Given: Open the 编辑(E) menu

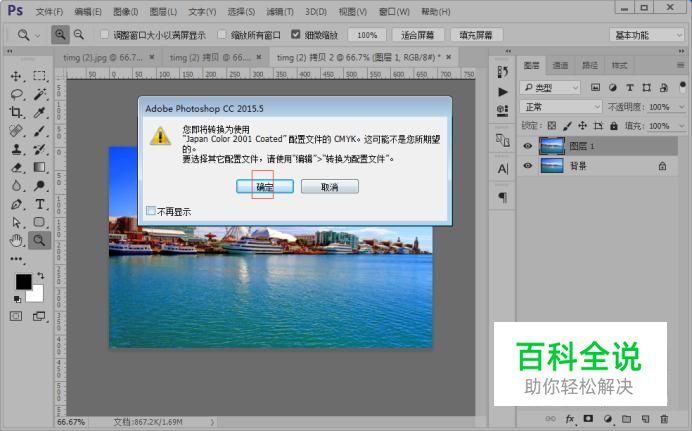Looking at the screenshot, I should point(87,11).
